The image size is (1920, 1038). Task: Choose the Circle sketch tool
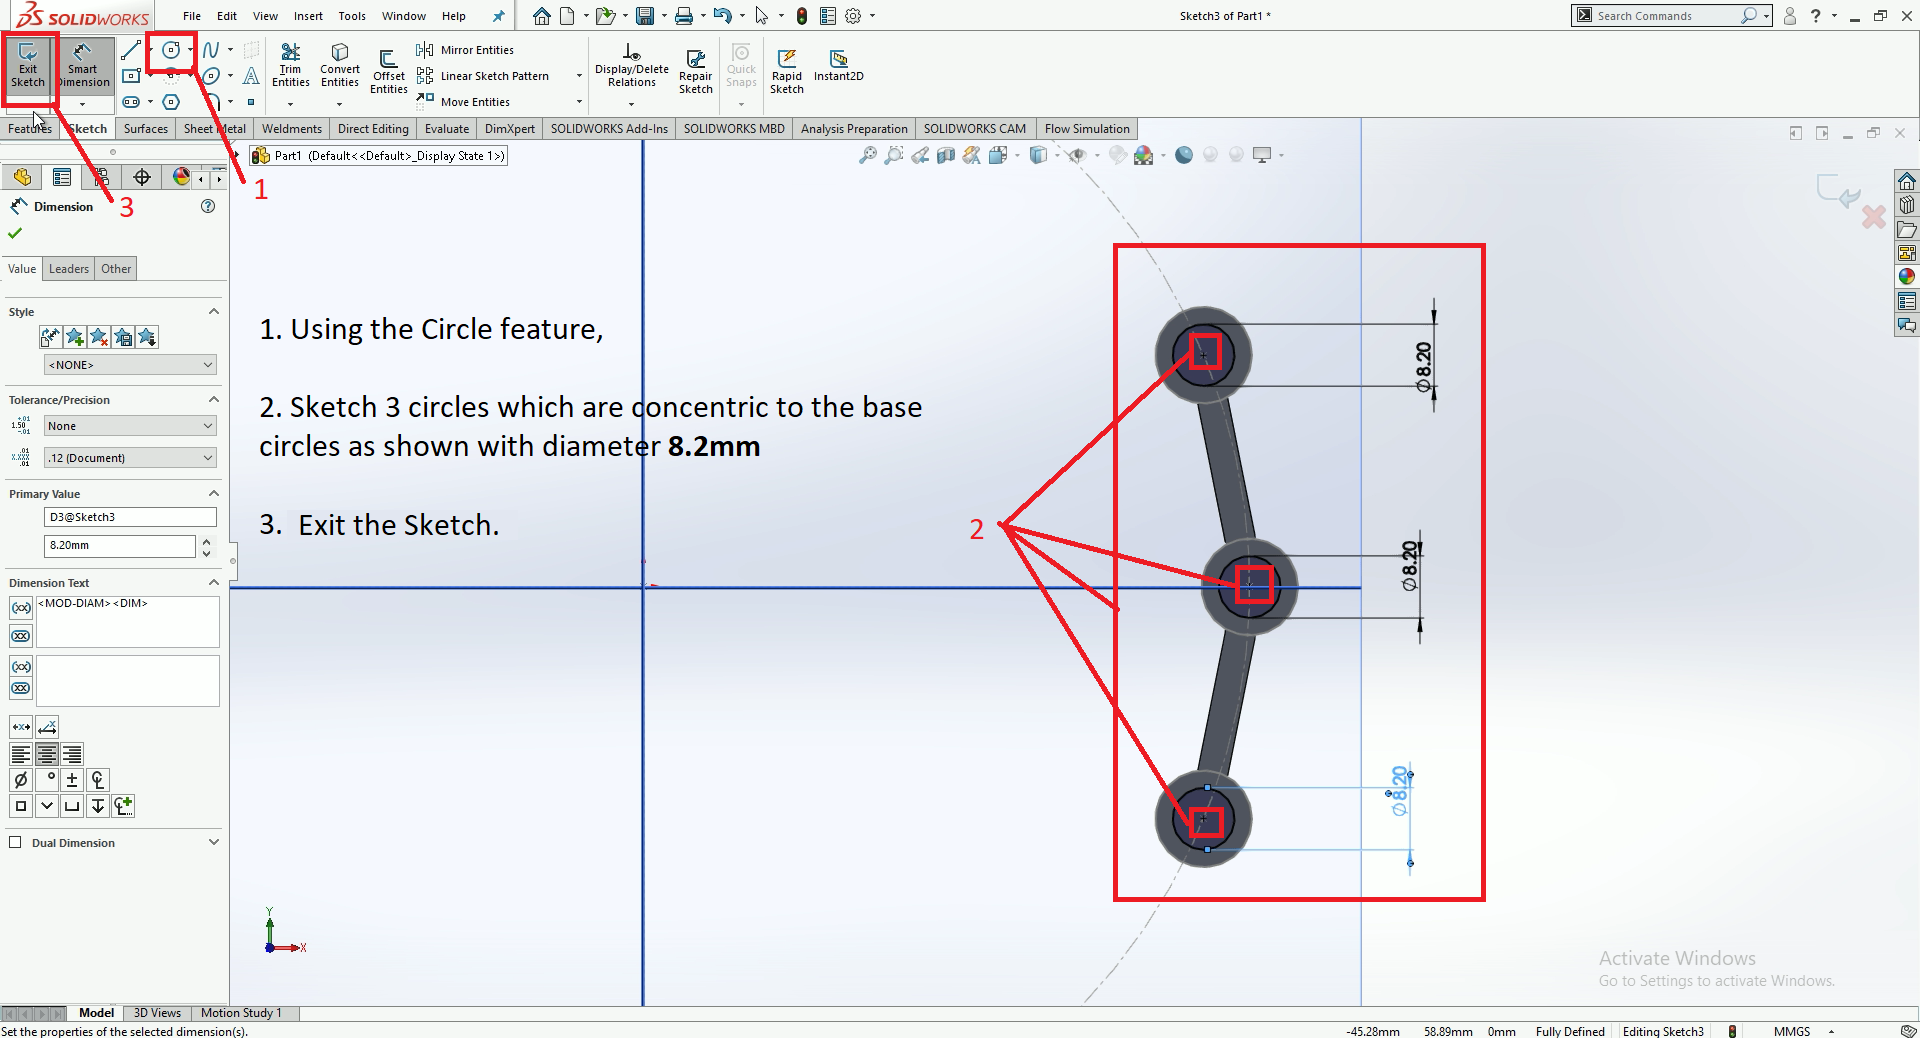pyautogui.click(x=172, y=50)
